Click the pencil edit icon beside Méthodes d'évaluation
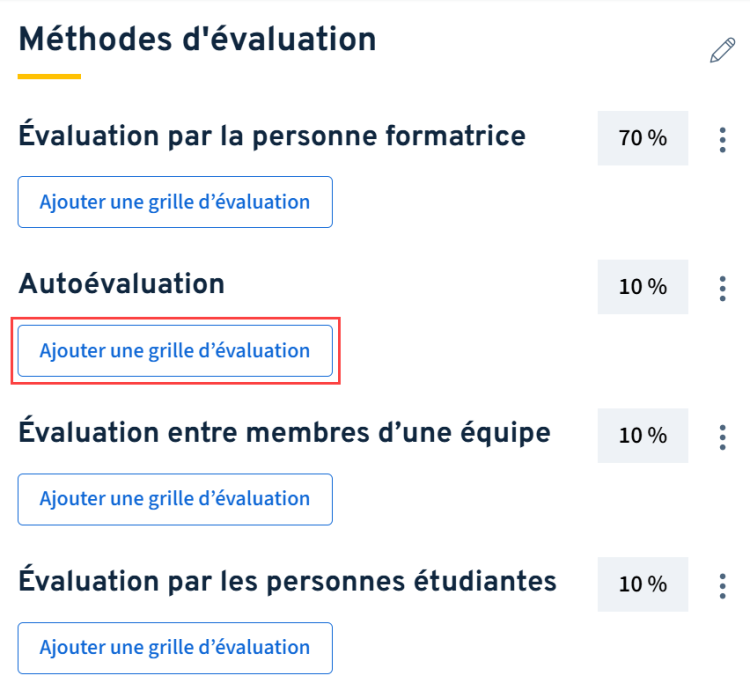The height and width of the screenshot is (683, 750). click(x=722, y=50)
